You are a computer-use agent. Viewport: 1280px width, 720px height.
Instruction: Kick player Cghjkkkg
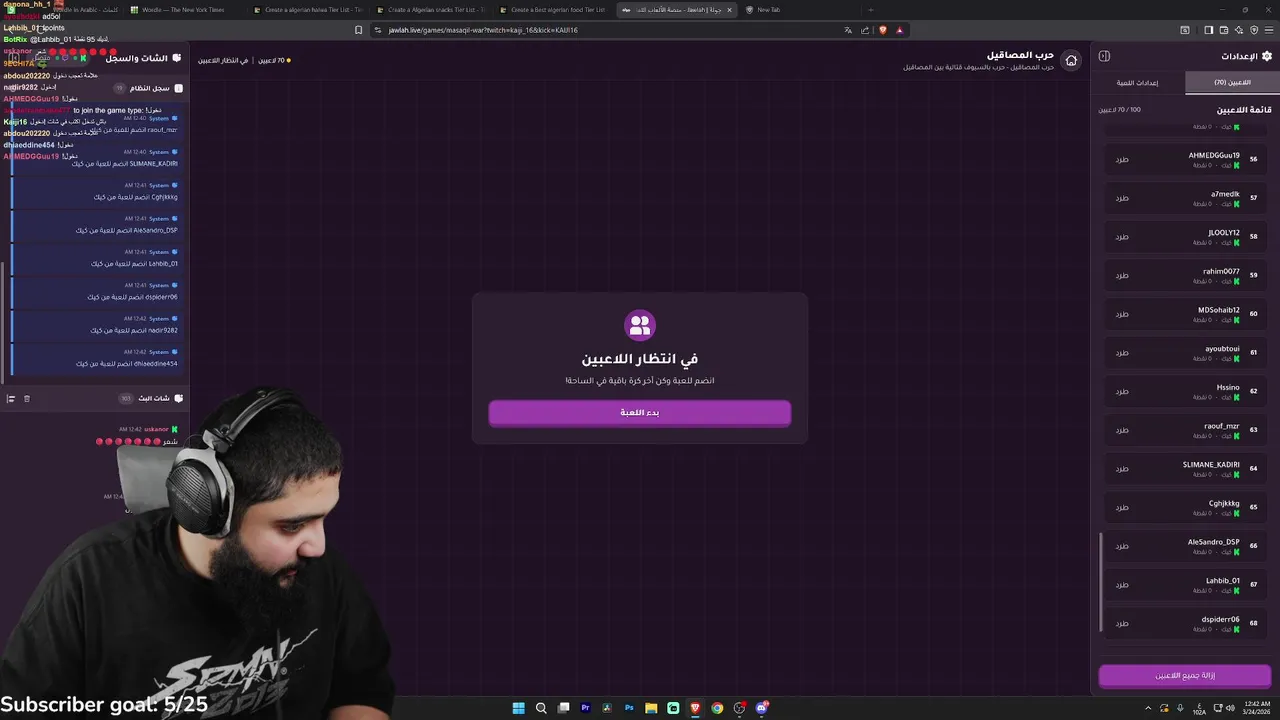pyautogui.click(x=1122, y=508)
